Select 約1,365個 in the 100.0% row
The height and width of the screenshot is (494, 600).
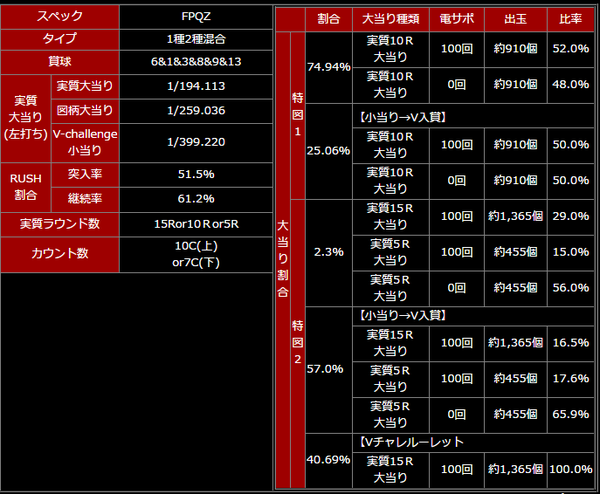(516, 470)
